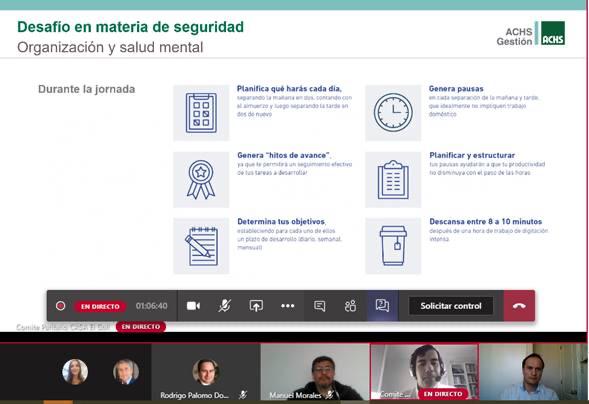Toggle the muted microphone in the call toolbar

tap(225, 306)
